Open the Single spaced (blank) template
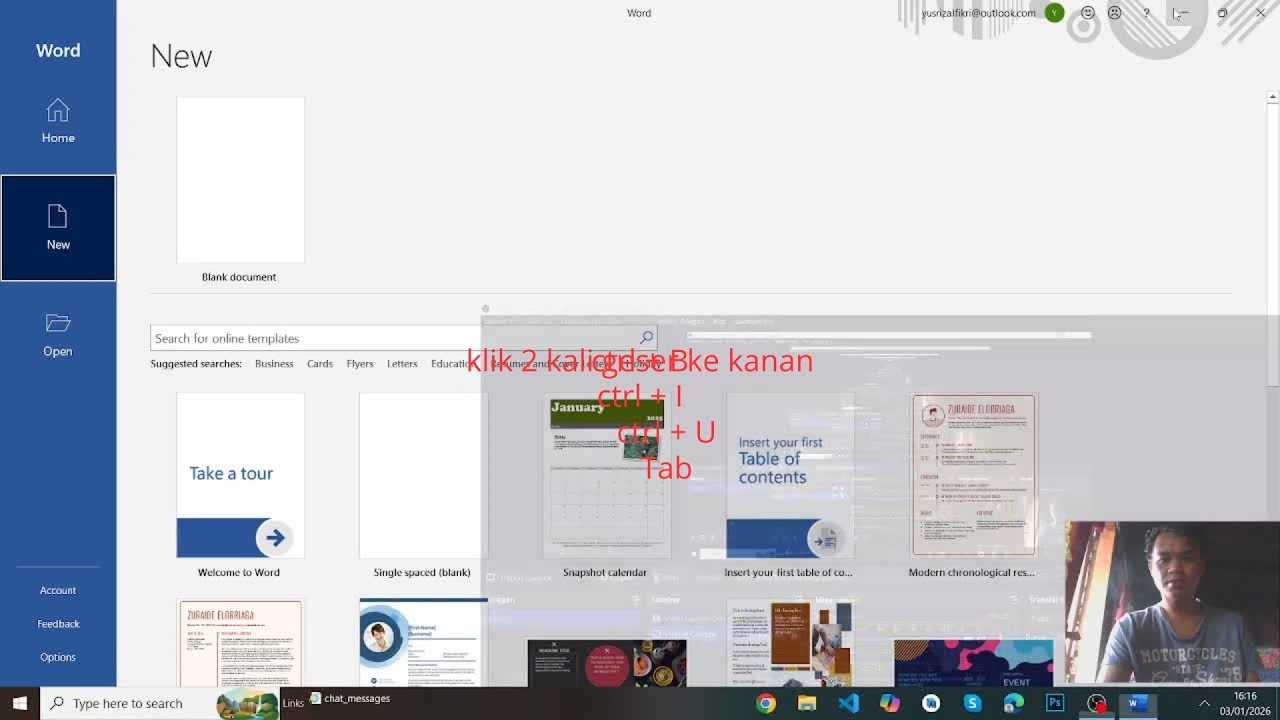Image resolution: width=1280 pixels, height=720 pixels. (423, 485)
